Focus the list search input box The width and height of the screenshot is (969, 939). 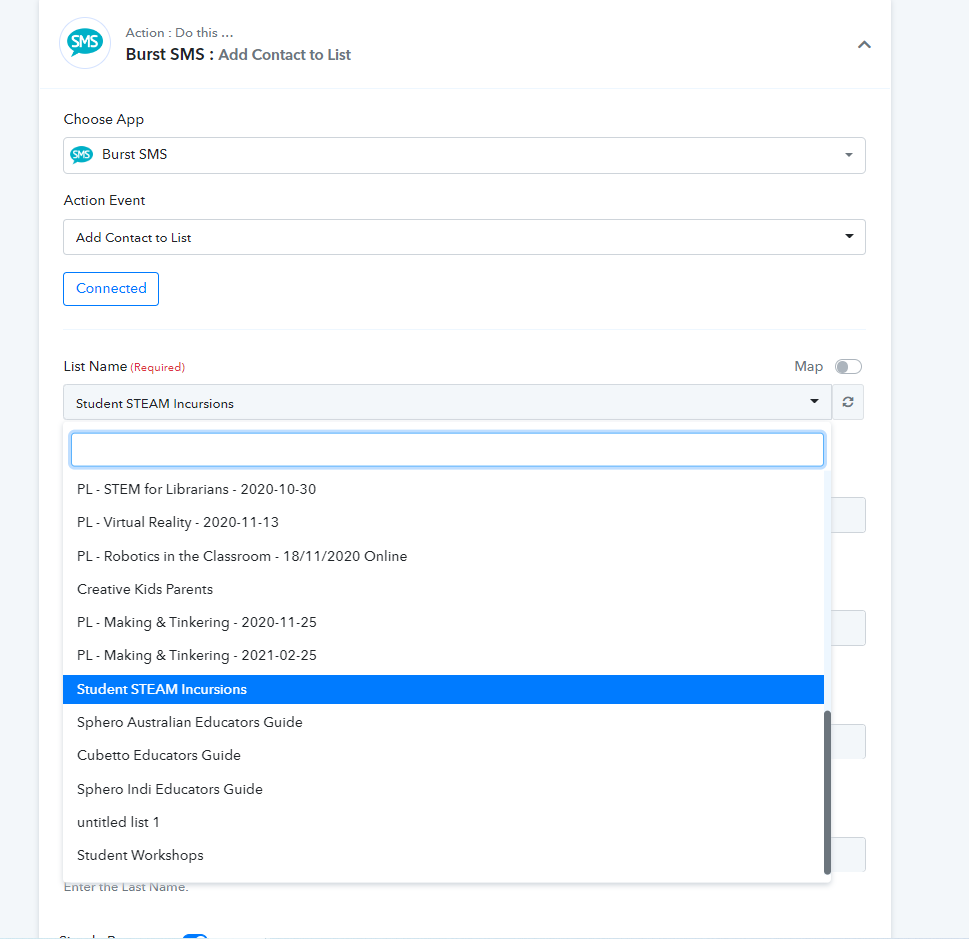[x=447, y=449]
